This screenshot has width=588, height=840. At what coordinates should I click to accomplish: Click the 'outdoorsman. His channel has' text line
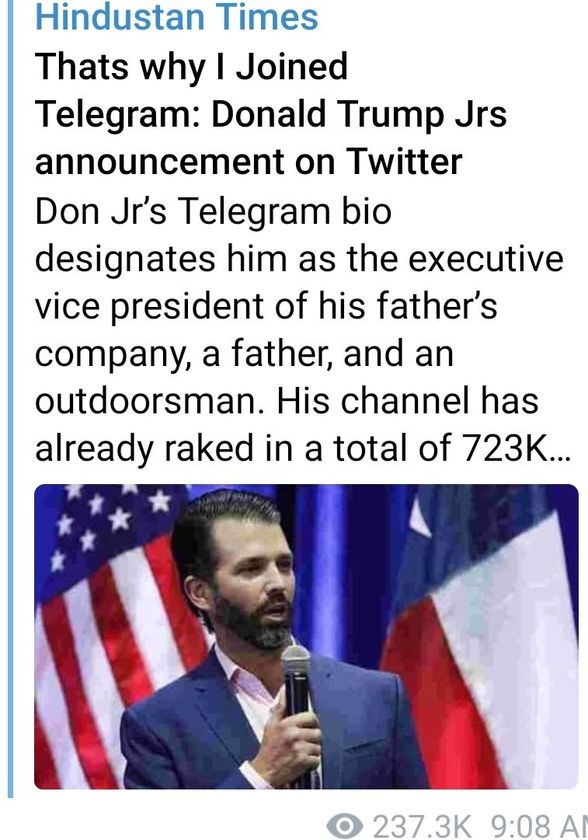pyautogui.click(x=287, y=401)
